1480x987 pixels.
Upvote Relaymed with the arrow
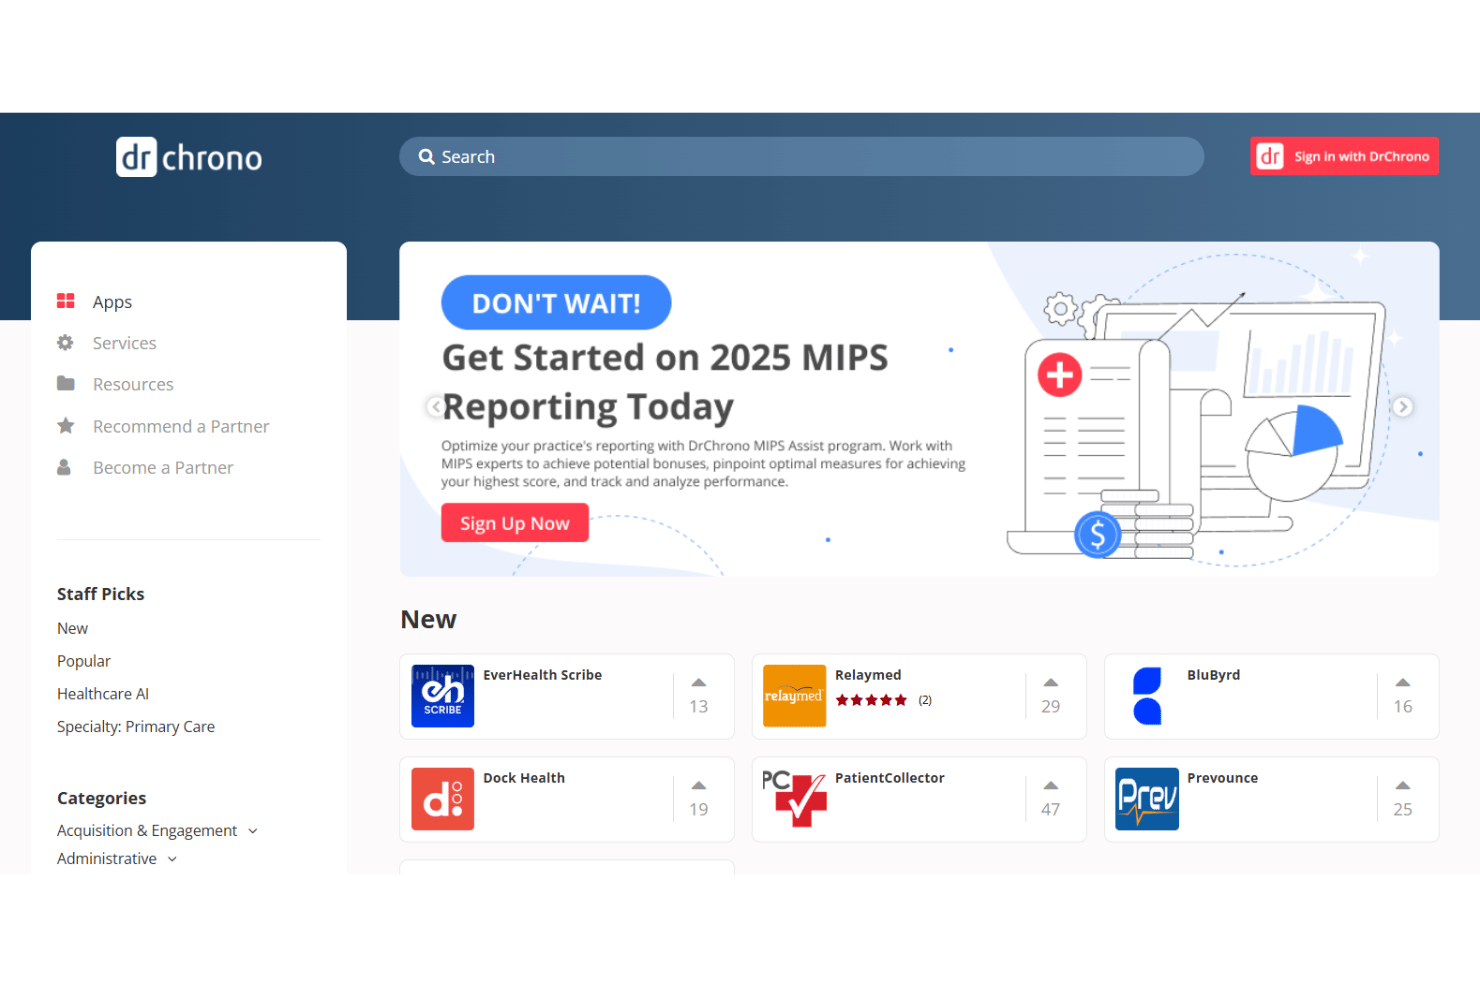1051,683
